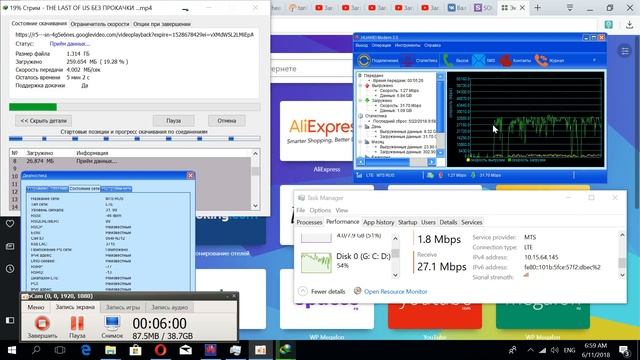Viewport: 640px width, 360px height.
Task: Open the Меню tab in oCam
Action: coord(36,307)
